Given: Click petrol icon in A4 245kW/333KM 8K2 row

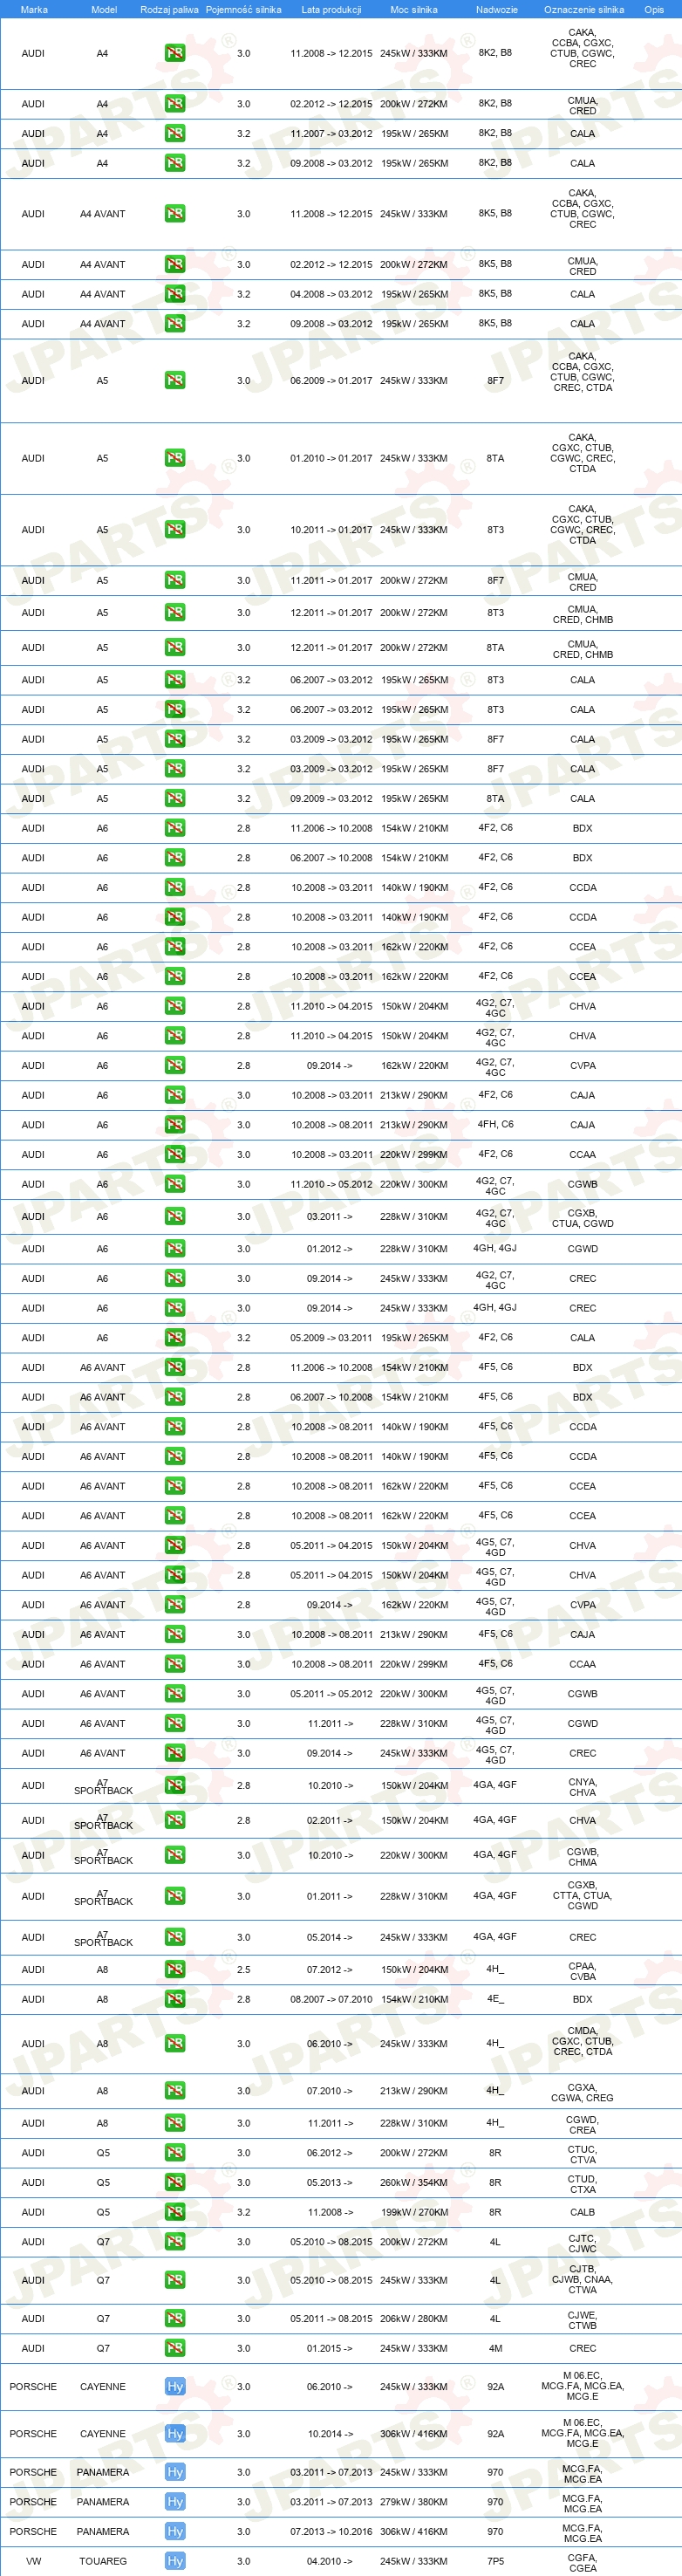Looking at the screenshot, I should click(175, 53).
